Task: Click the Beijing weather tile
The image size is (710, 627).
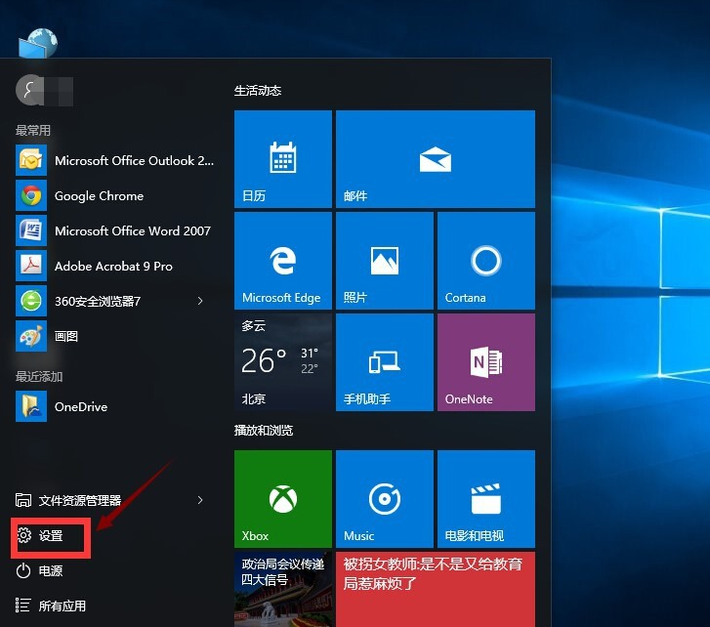Action: coord(282,362)
